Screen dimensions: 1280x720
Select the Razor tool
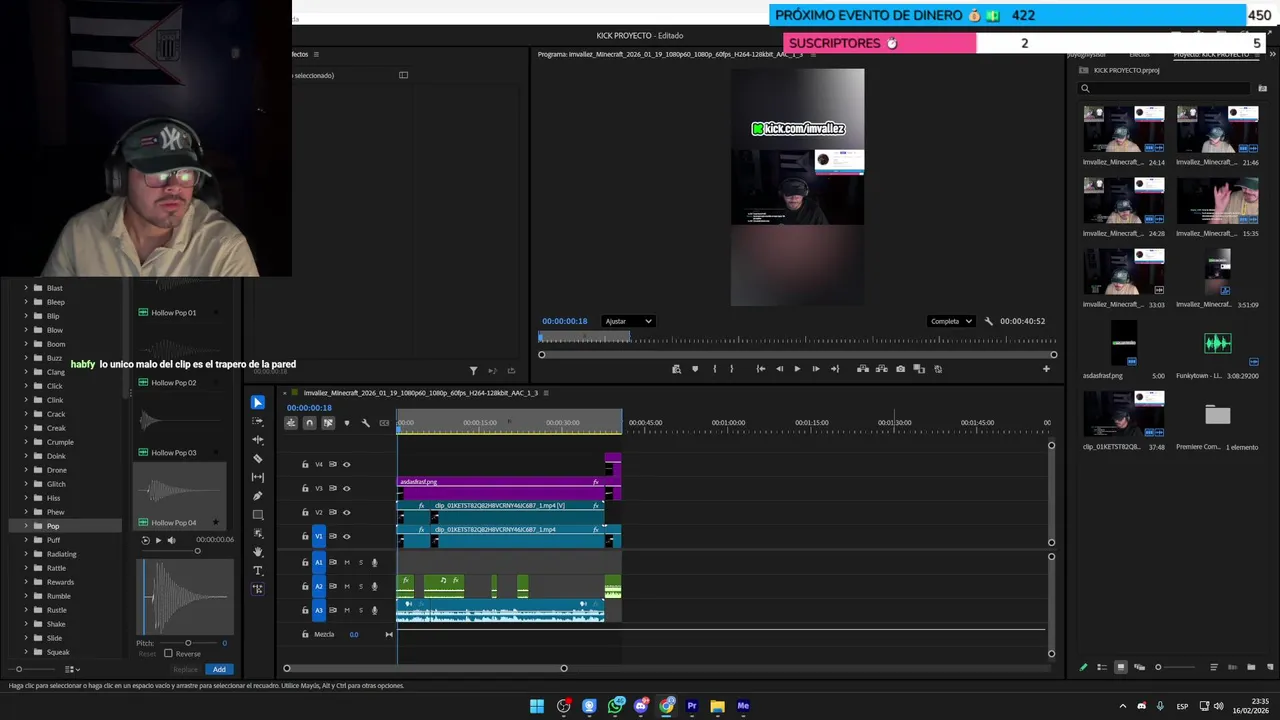[257, 459]
